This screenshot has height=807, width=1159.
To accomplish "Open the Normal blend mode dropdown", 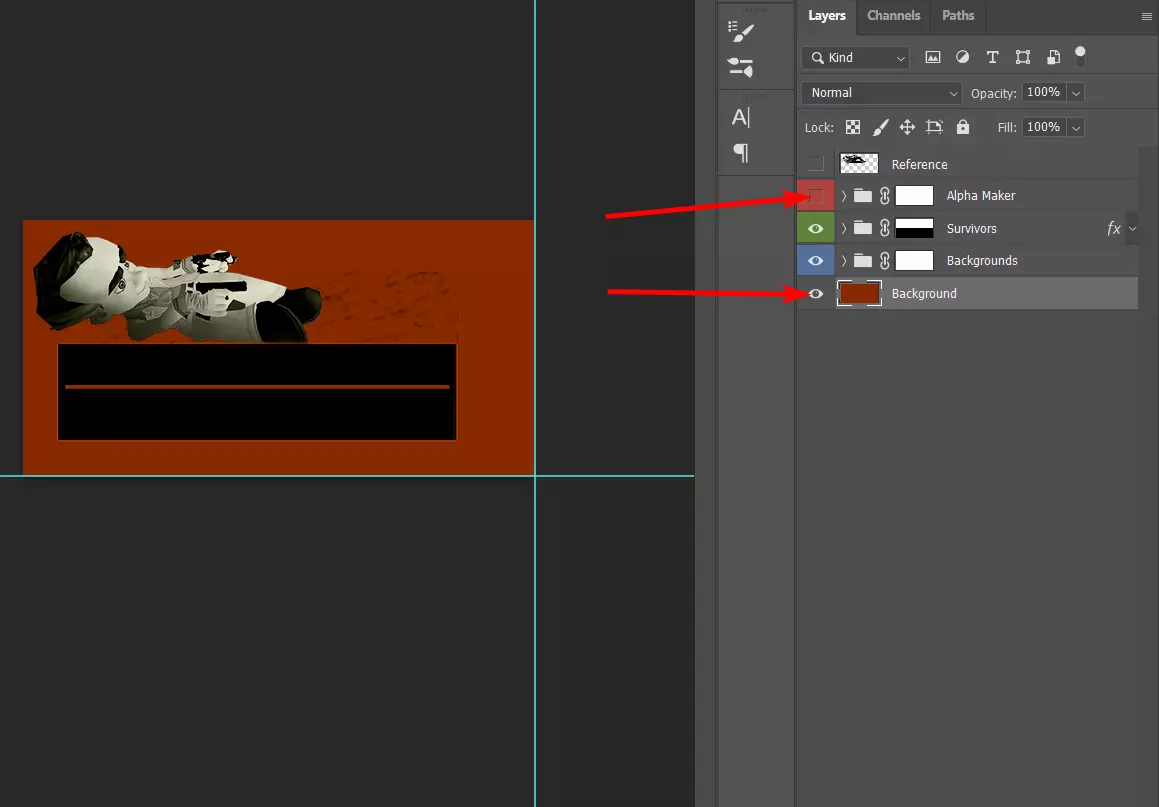I will point(881,92).
